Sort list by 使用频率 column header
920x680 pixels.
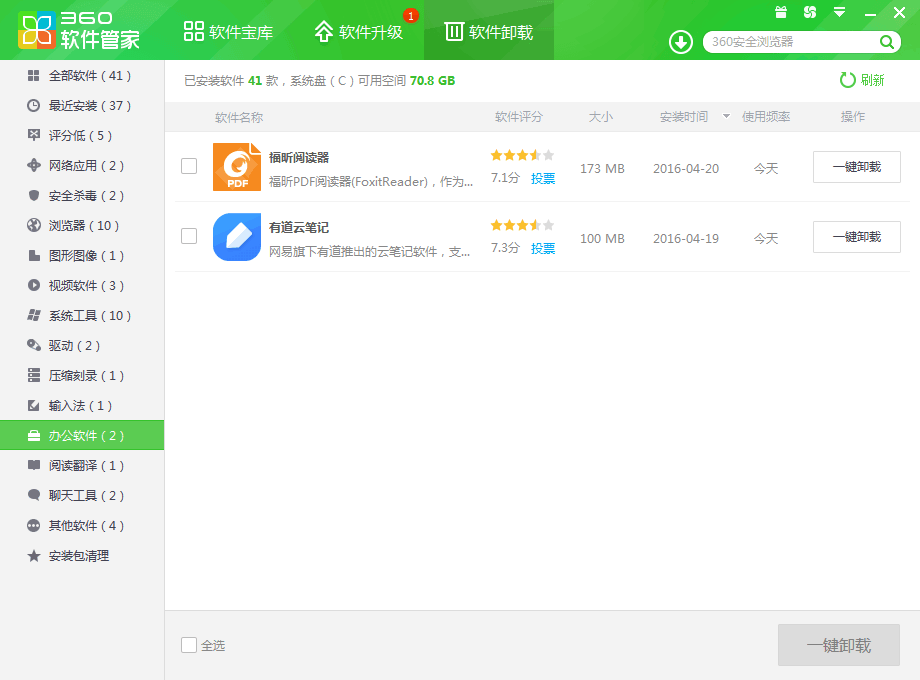(x=766, y=117)
